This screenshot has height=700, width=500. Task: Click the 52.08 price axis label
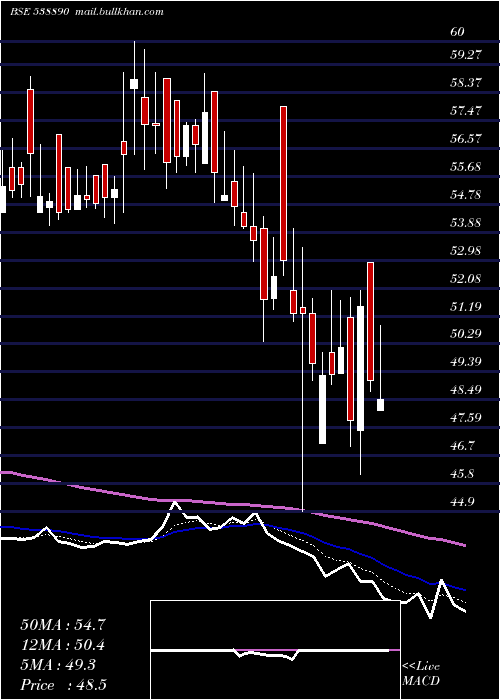click(465, 279)
